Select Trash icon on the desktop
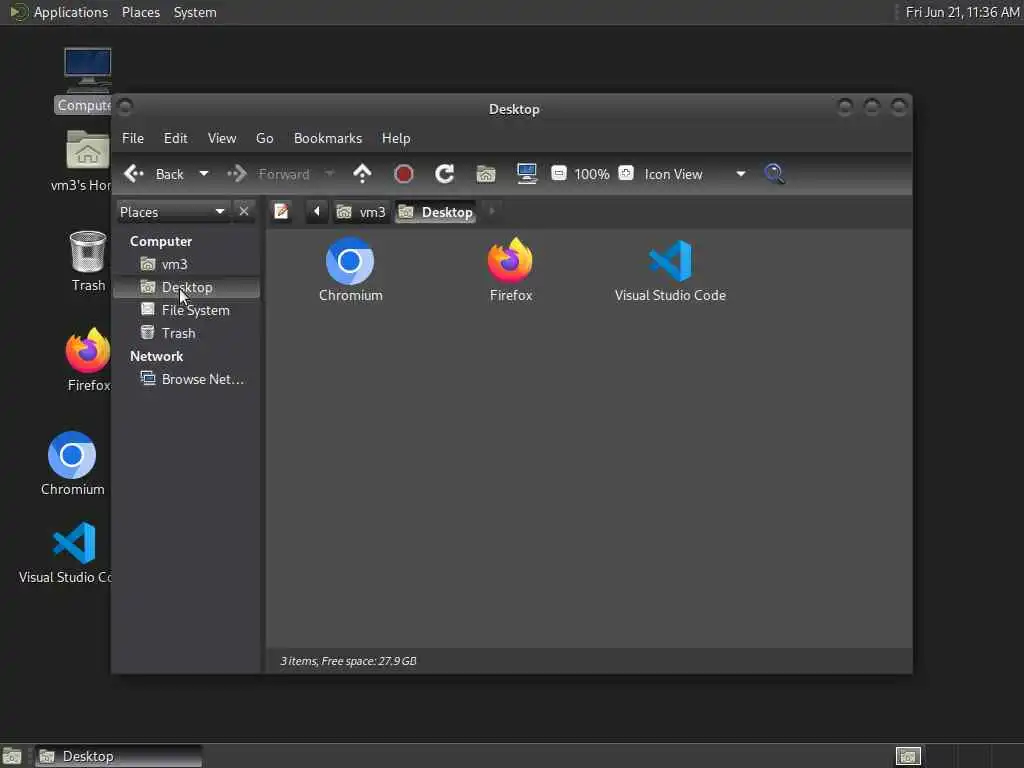Image resolution: width=1024 pixels, height=768 pixels. pyautogui.click(x=88, y=261)
